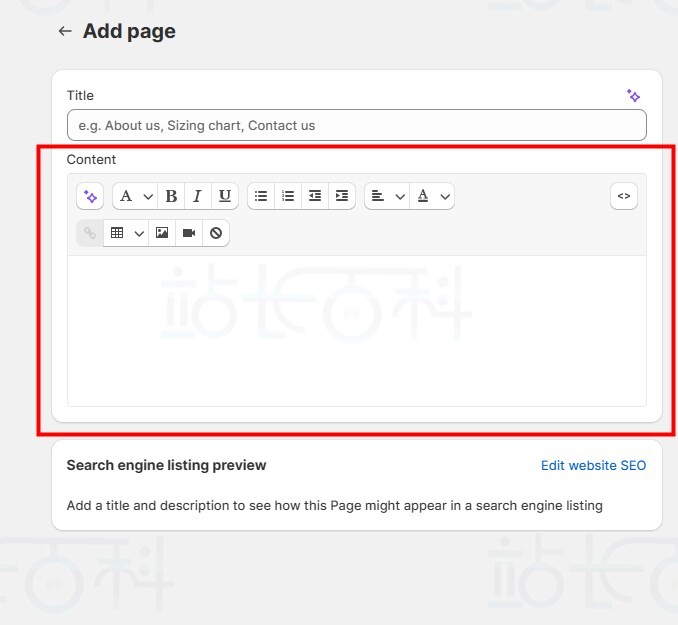This screenshot has height=625, width=678.
Task: Increase indent with the indent icon
Action: coord(342,196)
